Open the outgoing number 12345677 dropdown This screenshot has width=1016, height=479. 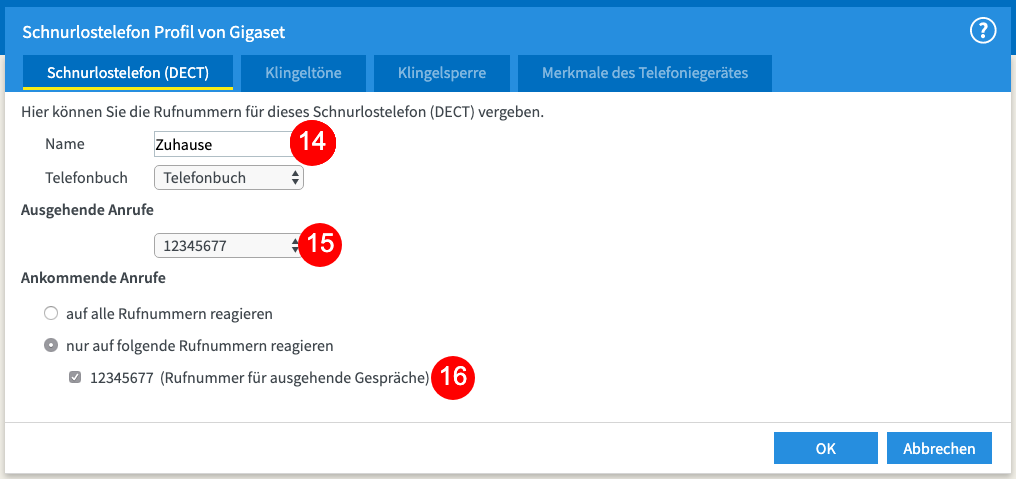click(x=229, y=246)
